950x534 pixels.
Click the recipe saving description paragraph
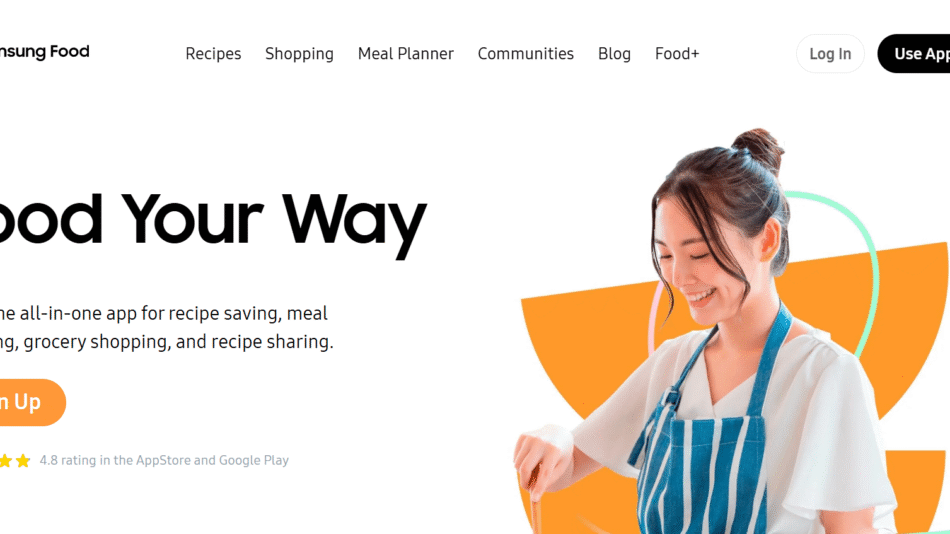click(x=167, y=327)
